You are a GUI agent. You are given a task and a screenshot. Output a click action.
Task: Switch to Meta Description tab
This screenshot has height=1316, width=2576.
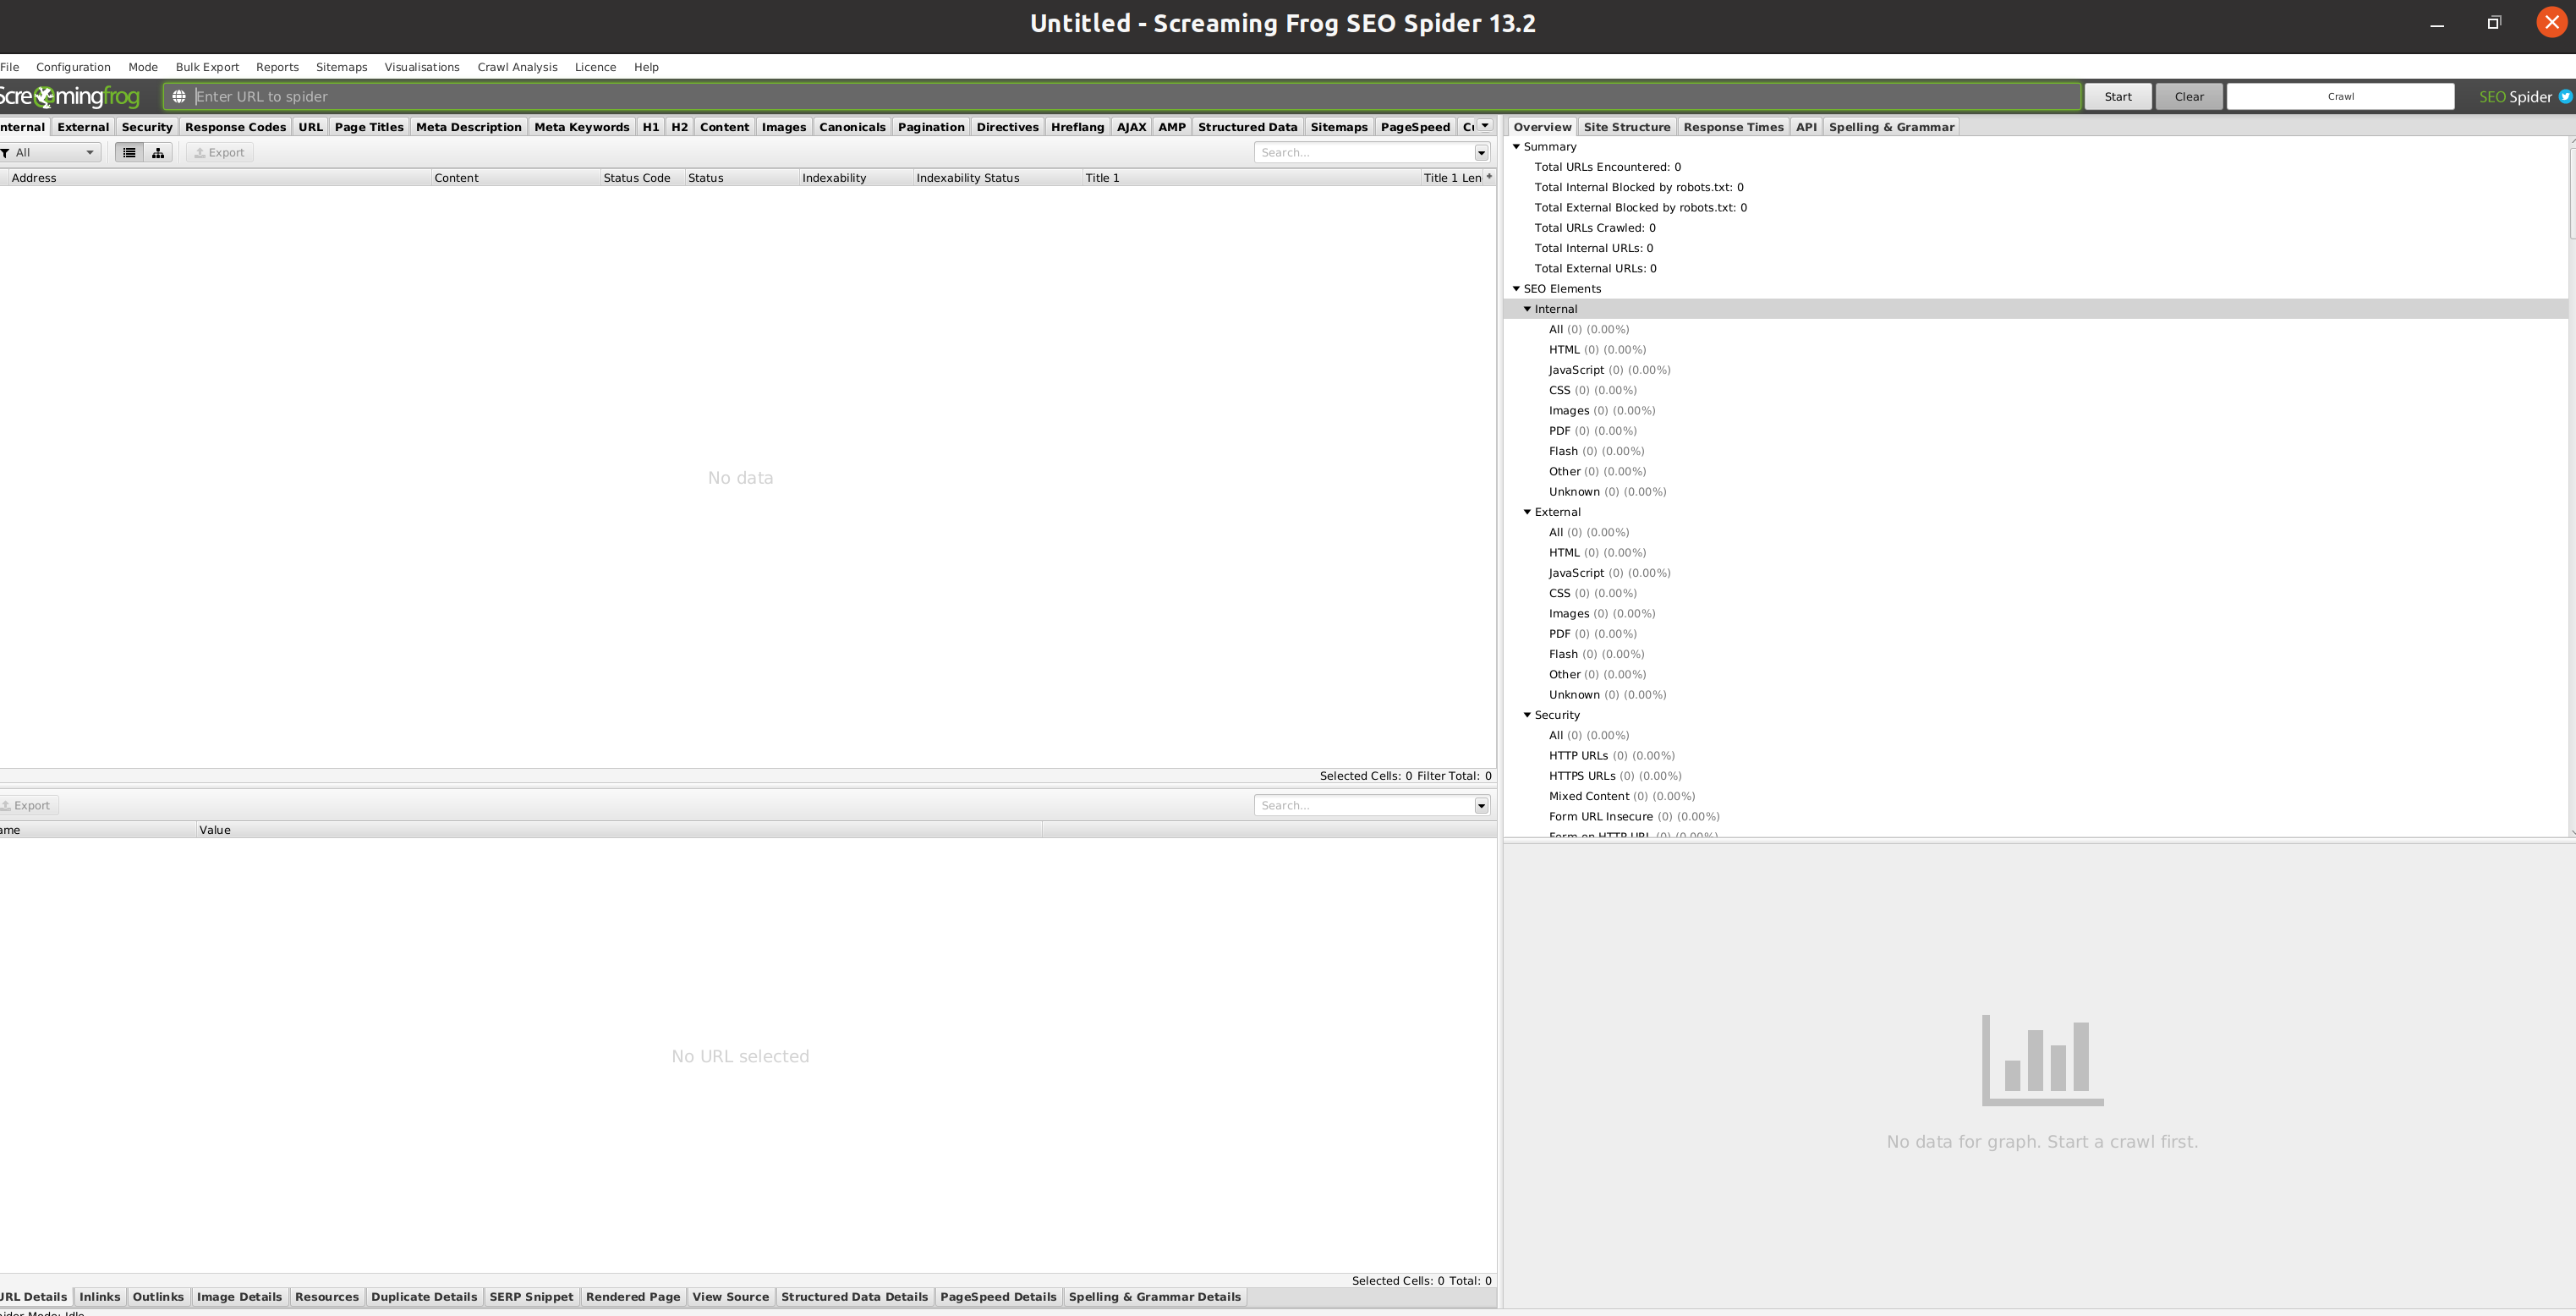469,127
